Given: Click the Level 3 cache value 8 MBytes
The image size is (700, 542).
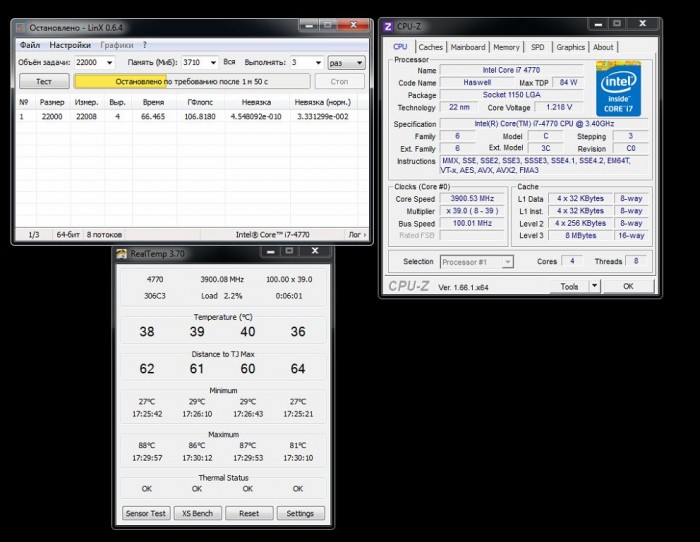Looking at the screenshot, I should 580,235.
